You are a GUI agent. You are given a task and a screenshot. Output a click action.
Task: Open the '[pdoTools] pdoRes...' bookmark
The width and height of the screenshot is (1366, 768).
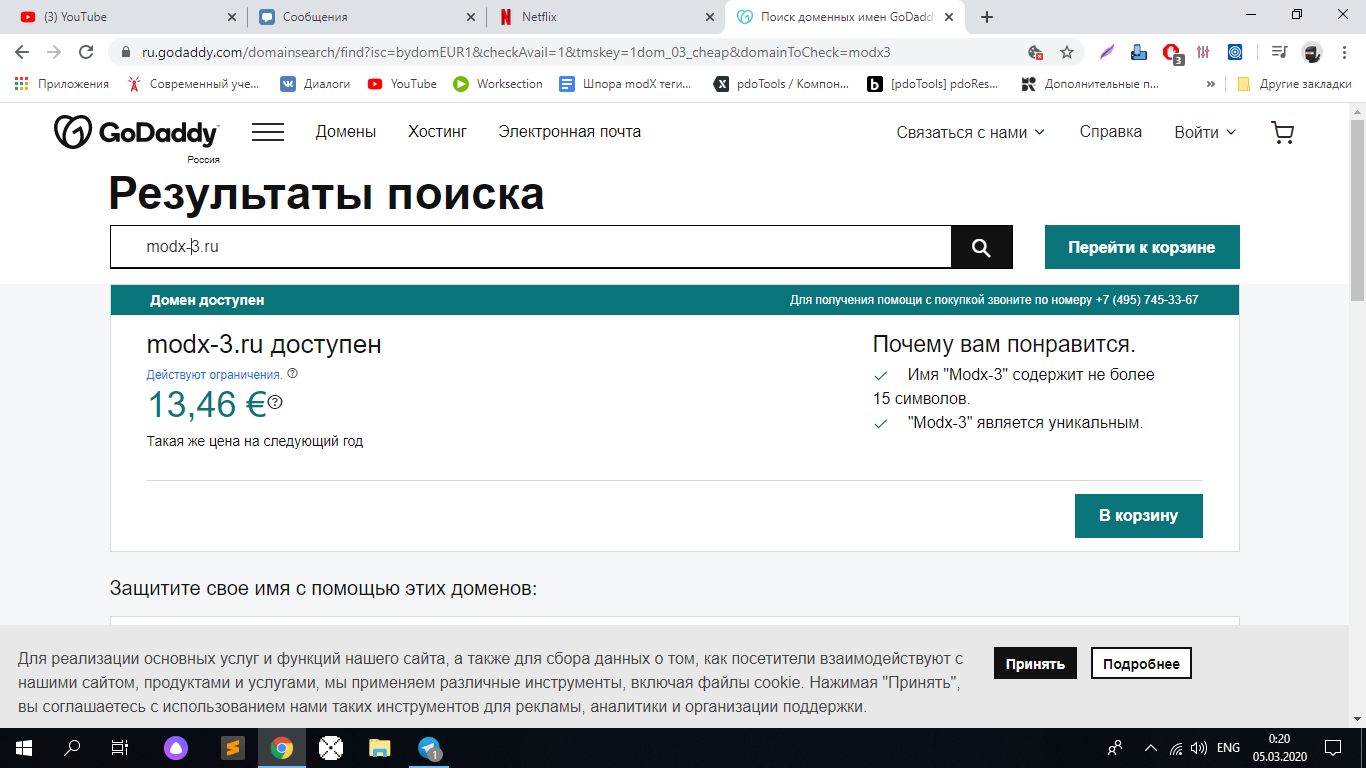[x=934, y=84]
